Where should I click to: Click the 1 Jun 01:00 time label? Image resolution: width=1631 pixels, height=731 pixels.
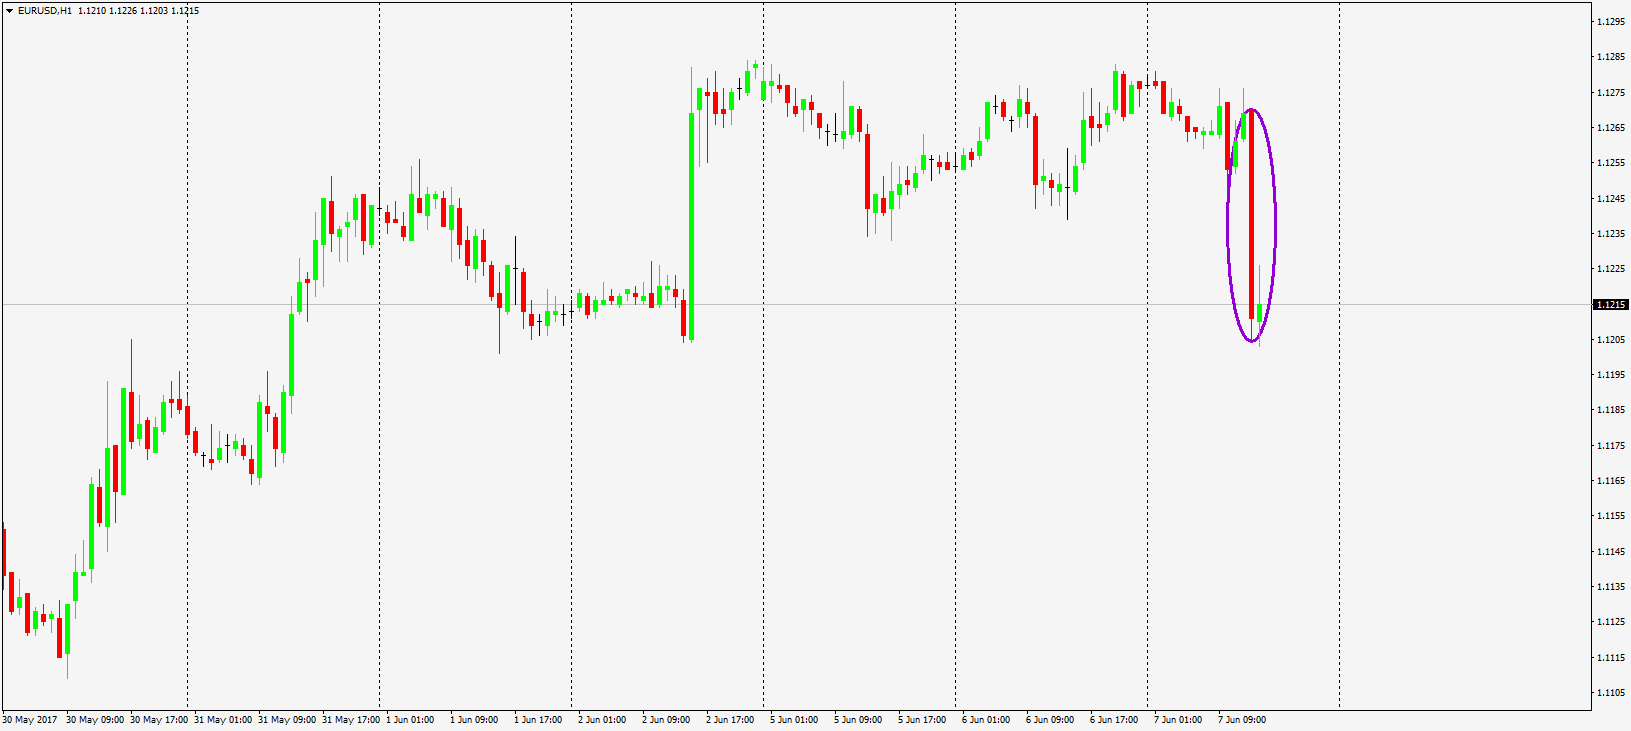pos(410,720)
